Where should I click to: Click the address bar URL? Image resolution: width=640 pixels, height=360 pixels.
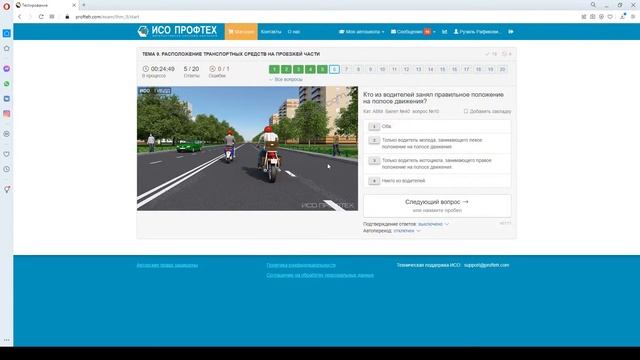(x=107, y=17)
